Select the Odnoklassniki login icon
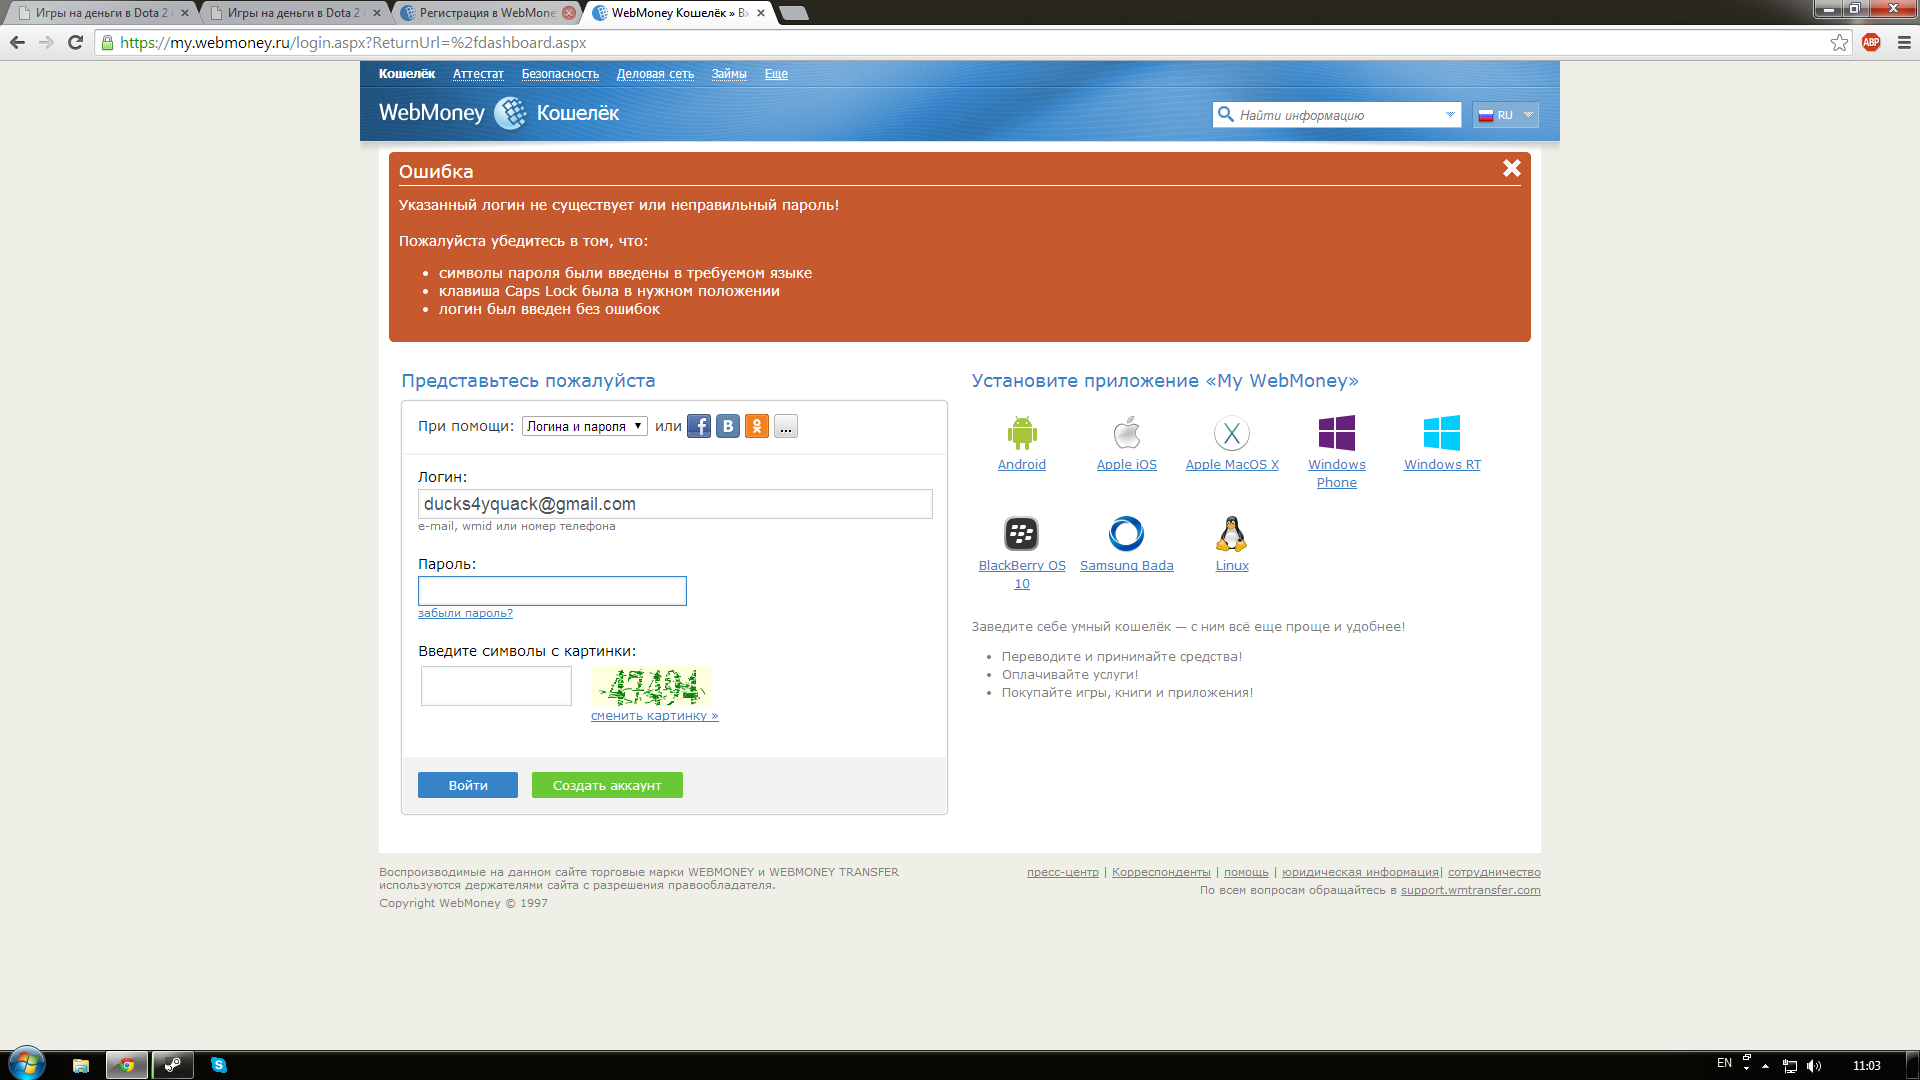The image size is (1920, 1080). tap(757, 426)
